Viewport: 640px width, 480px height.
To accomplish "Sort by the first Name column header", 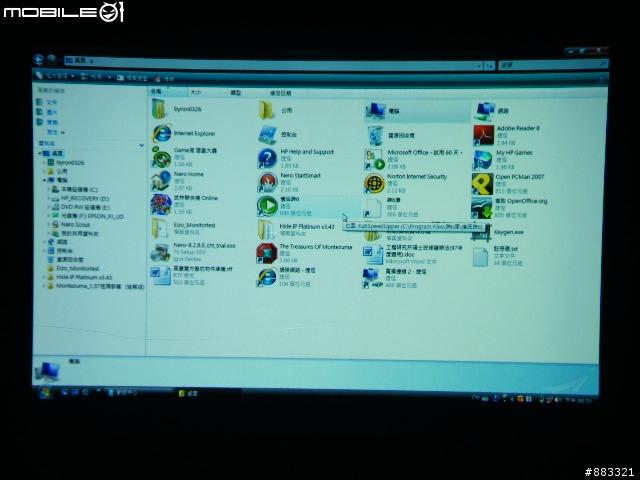I will (168, 92).
